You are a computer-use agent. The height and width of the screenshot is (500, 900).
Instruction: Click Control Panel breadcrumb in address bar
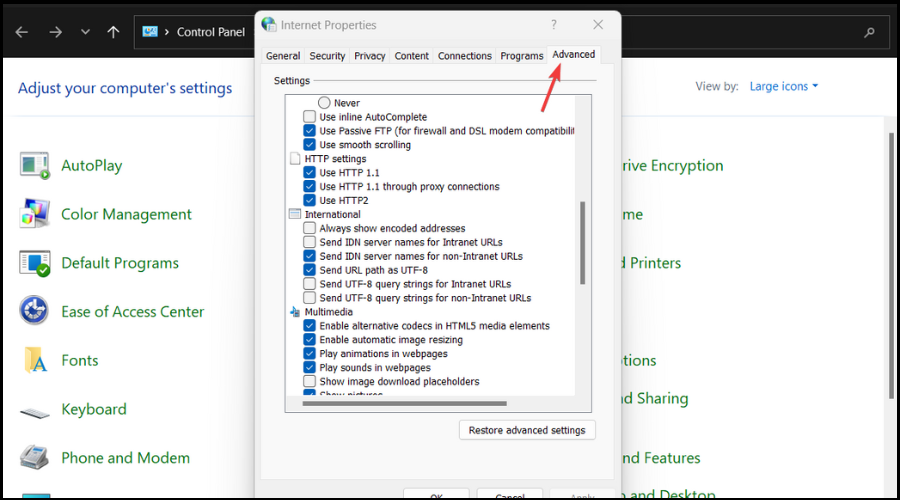[x=210, y=32]
